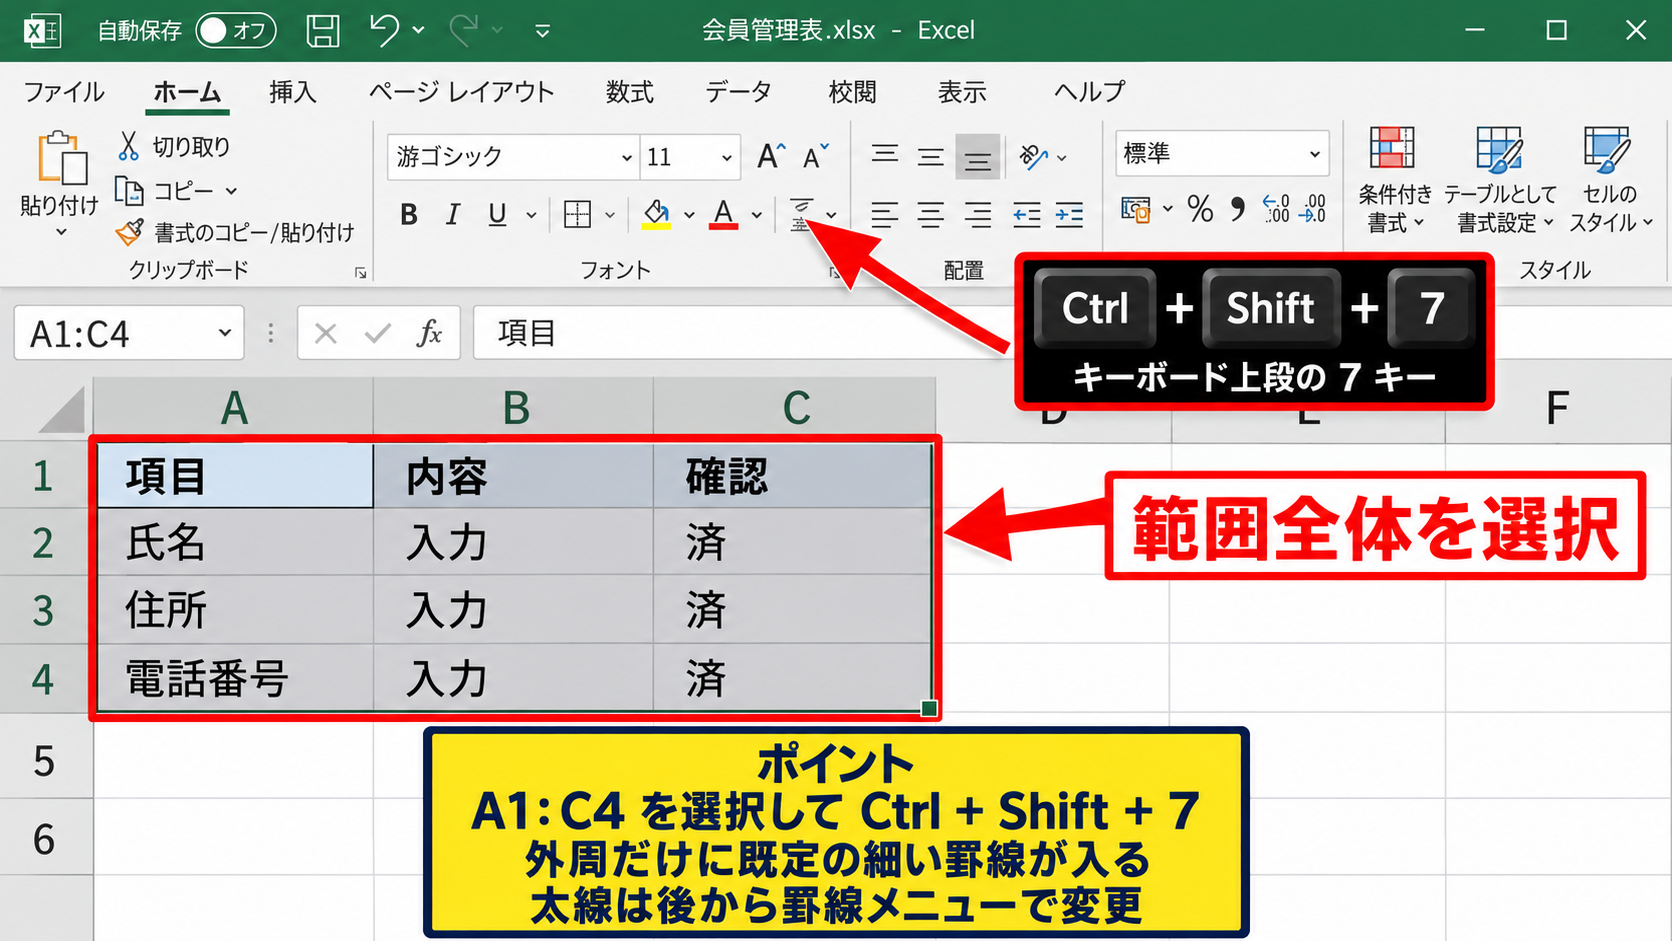Click the Paste clipboard icon
Screen dimensions: 1672x941
62,158
